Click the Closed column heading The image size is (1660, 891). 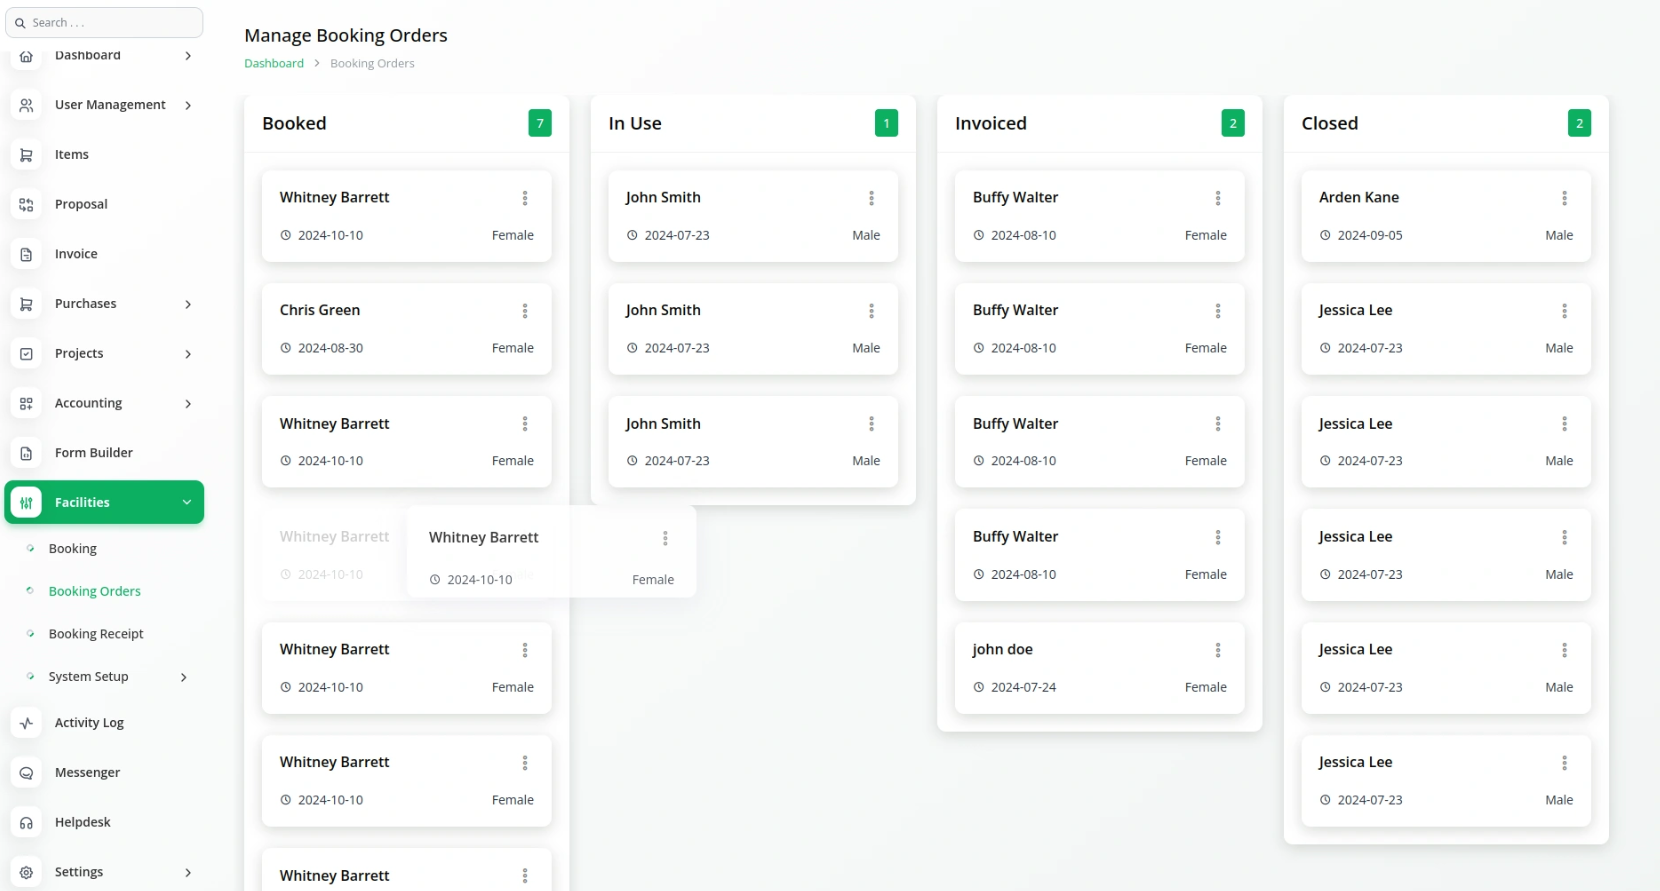[x=1330, y=123]
